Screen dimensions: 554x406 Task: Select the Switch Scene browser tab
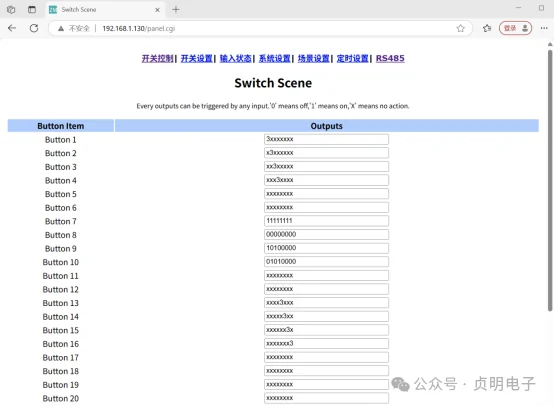[x=105, y=10]
